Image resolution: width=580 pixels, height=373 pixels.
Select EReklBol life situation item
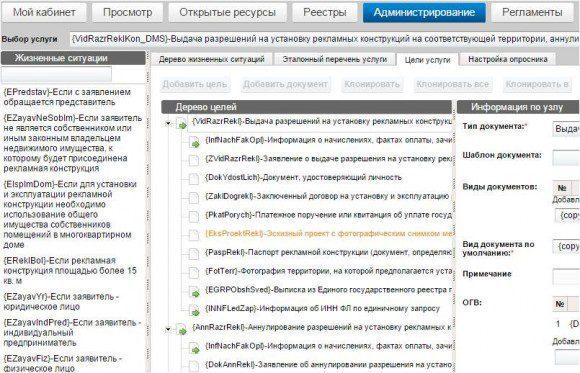[x=70, y=270]
